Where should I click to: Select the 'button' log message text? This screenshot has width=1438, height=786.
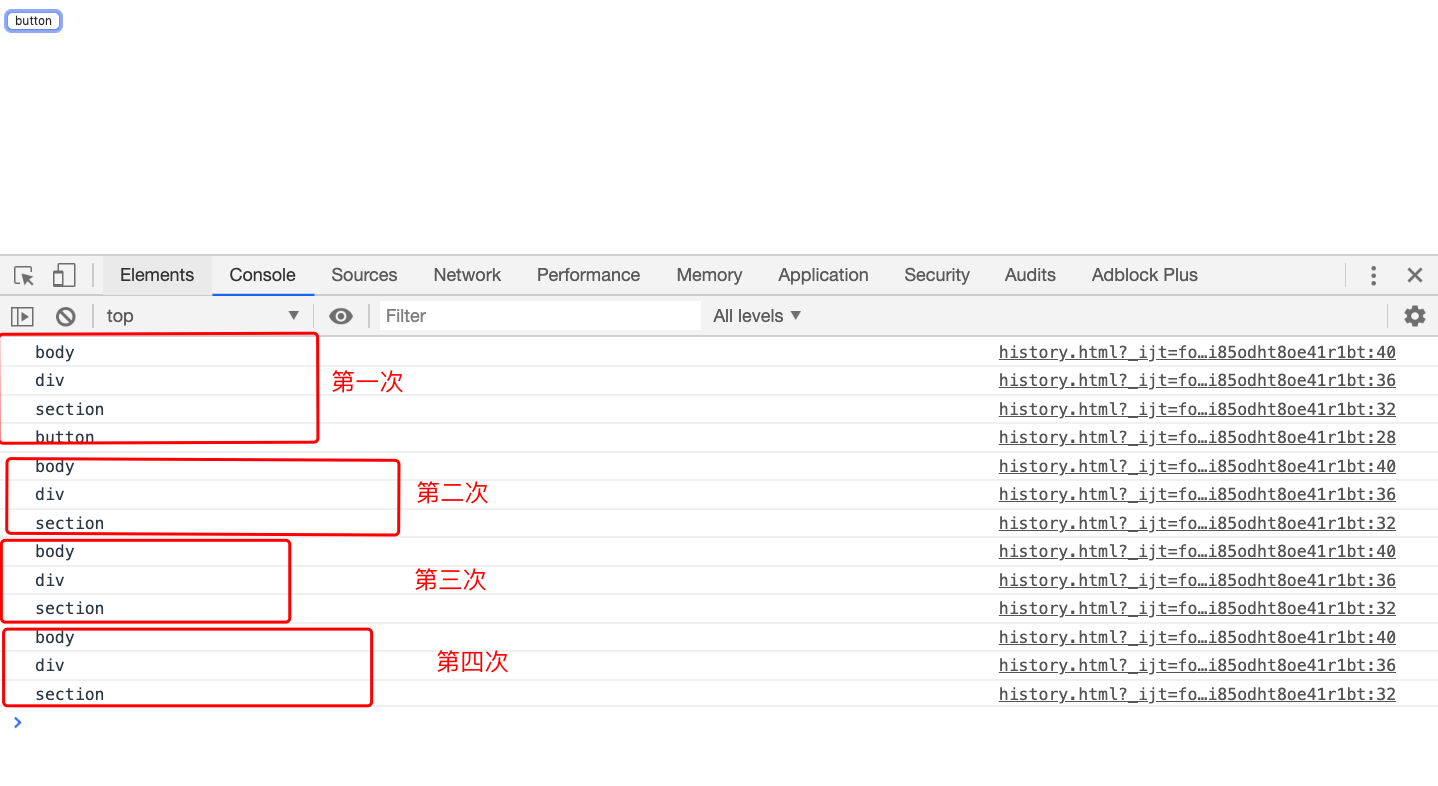click(64, 437)
